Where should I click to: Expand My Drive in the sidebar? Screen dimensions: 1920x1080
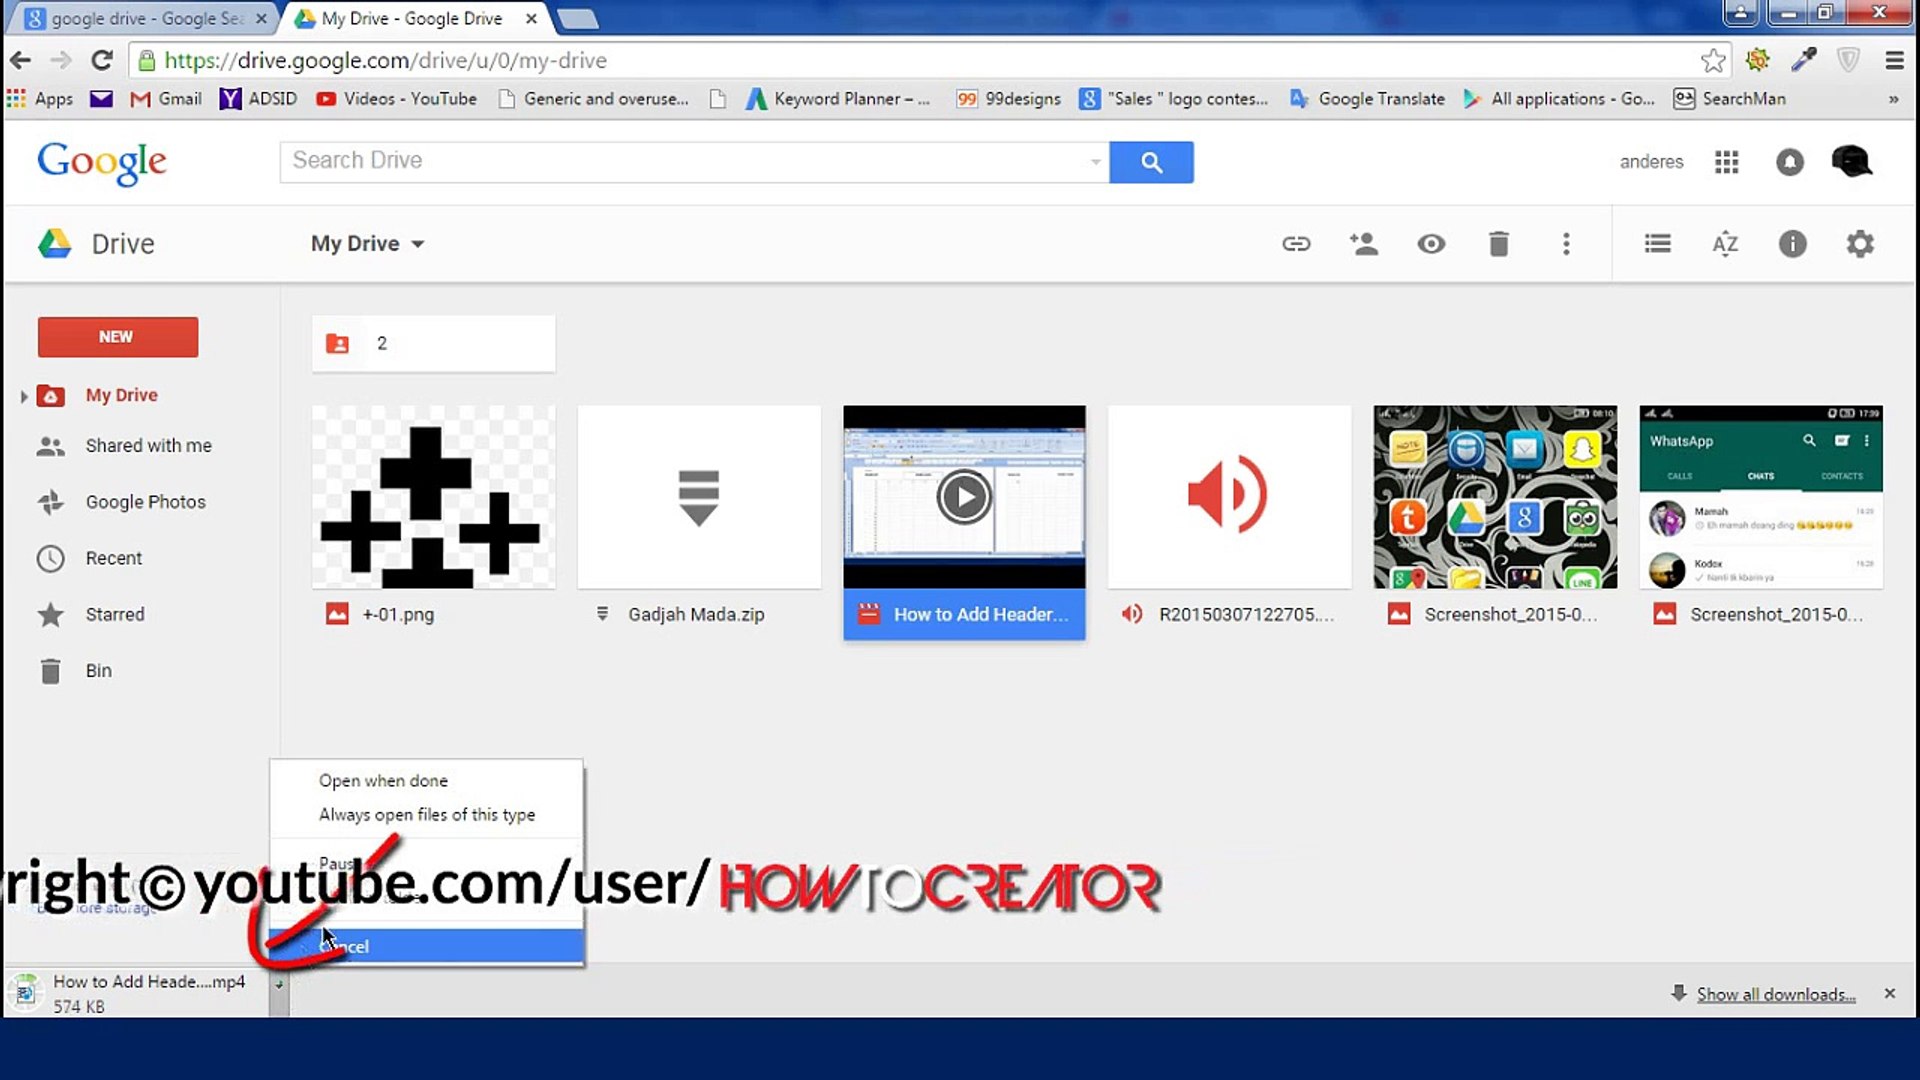(x=24, y=395)
